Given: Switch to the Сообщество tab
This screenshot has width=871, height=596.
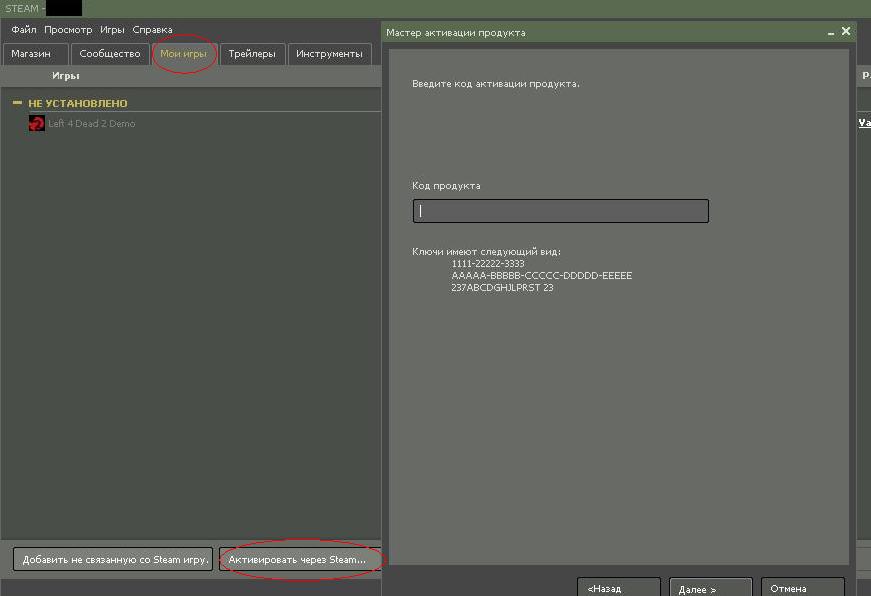Looking at the screenshot, I should [110, 54].
